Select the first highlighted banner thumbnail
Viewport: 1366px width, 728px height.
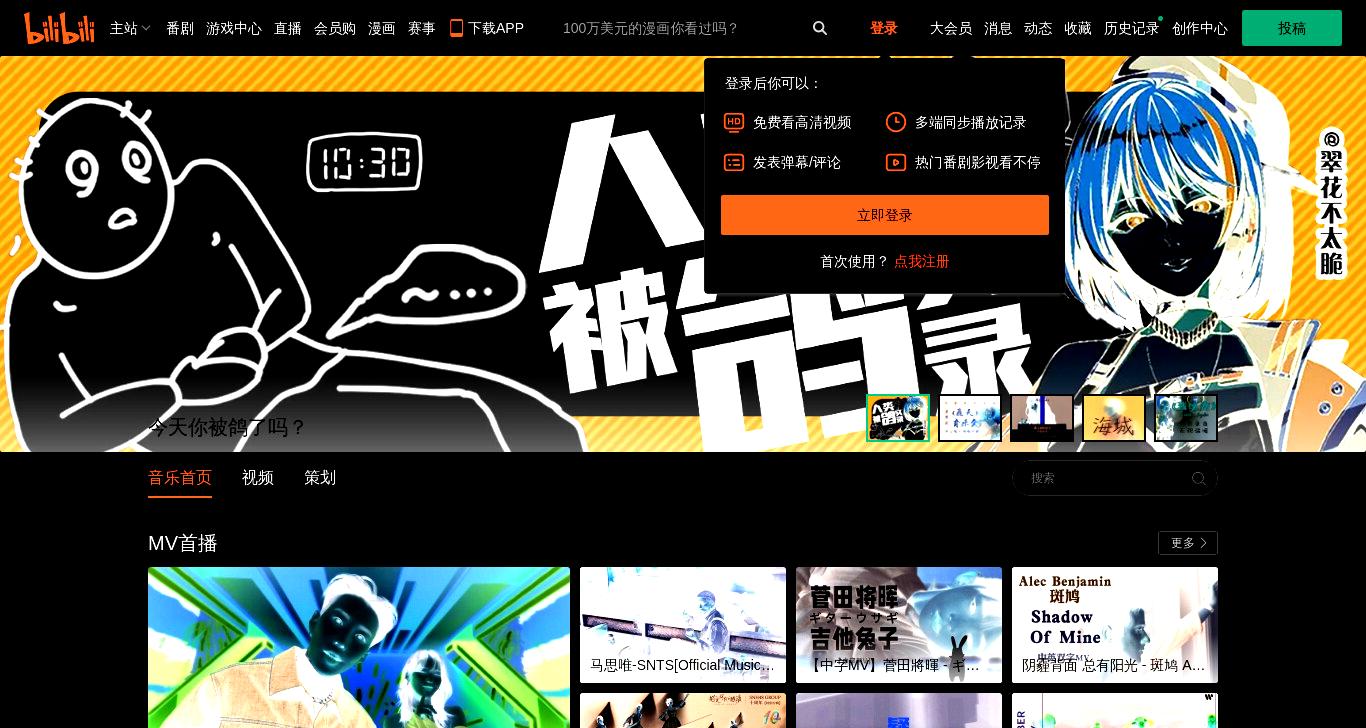pos(898,418)
